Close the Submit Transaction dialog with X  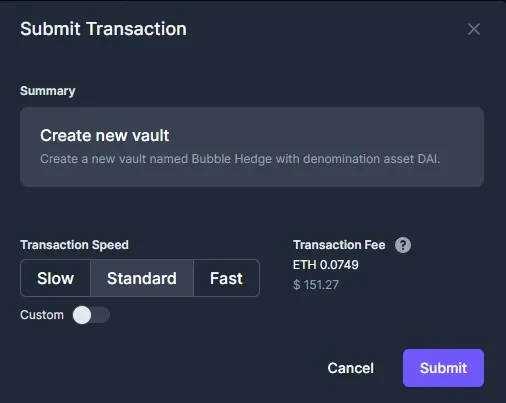point(473,29)
